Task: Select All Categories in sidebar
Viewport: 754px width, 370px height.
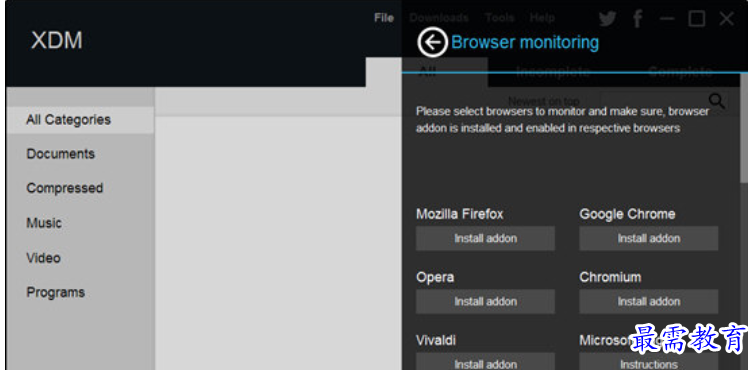Action: click(x=80, y=120)
